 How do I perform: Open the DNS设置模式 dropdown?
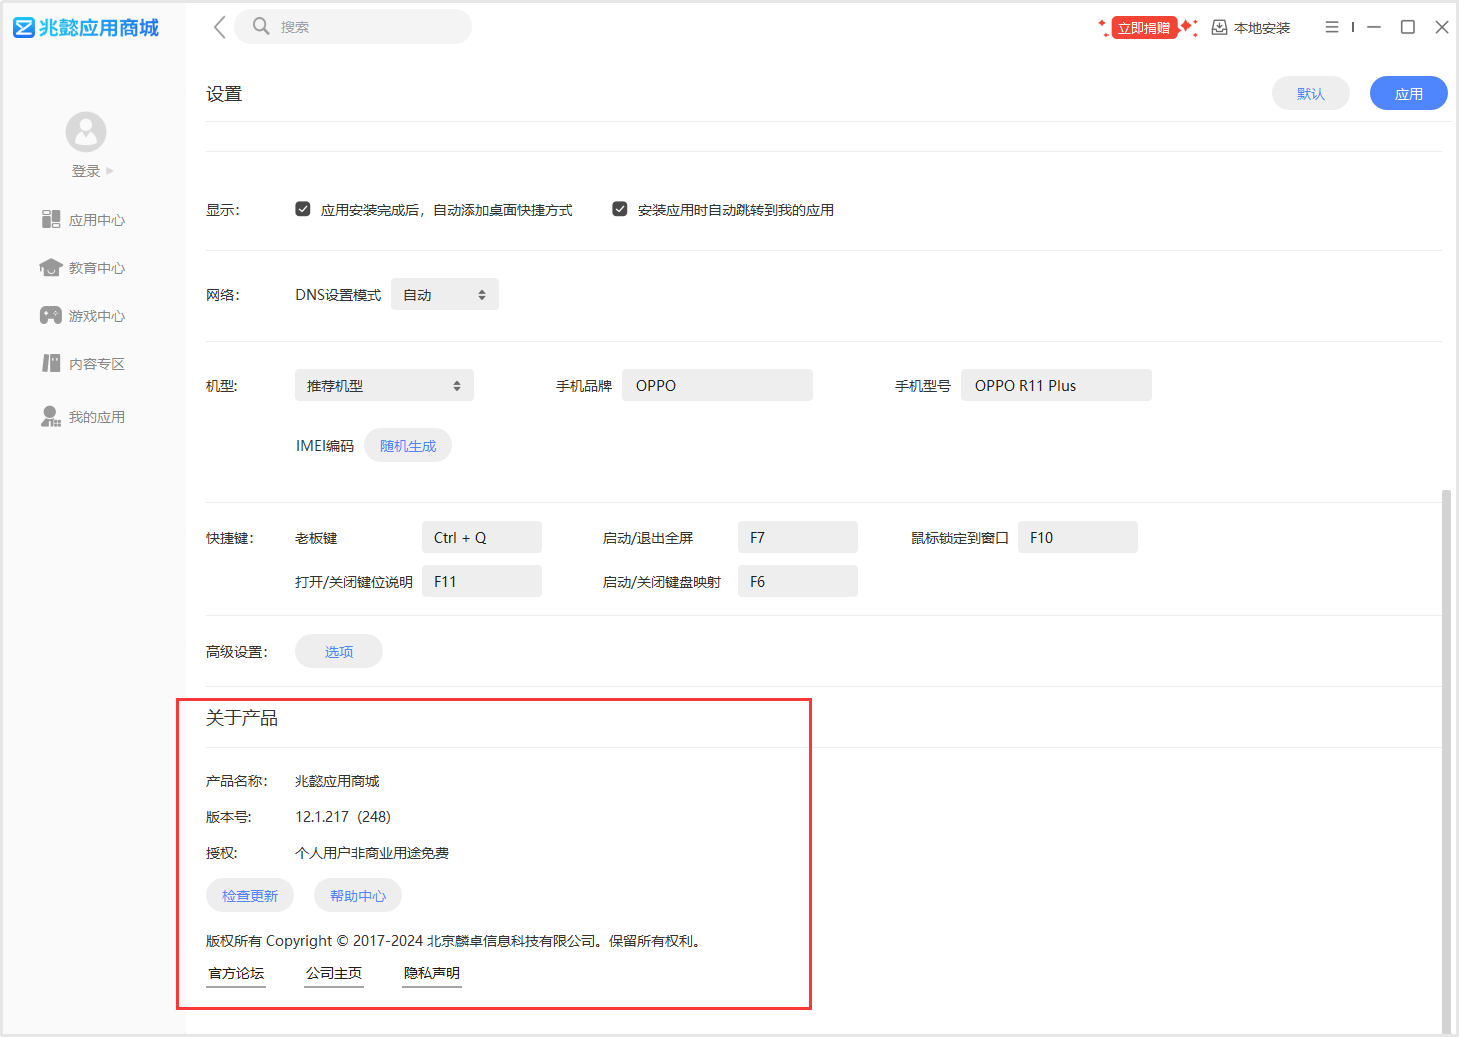(x=444, y=293)
